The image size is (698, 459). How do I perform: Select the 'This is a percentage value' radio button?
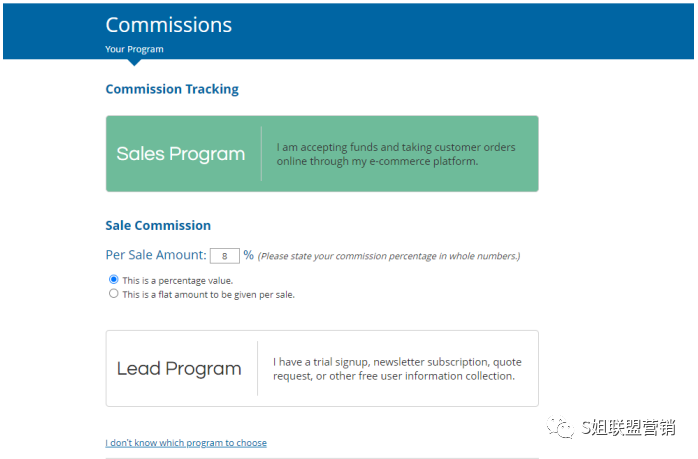pos(113,279)
